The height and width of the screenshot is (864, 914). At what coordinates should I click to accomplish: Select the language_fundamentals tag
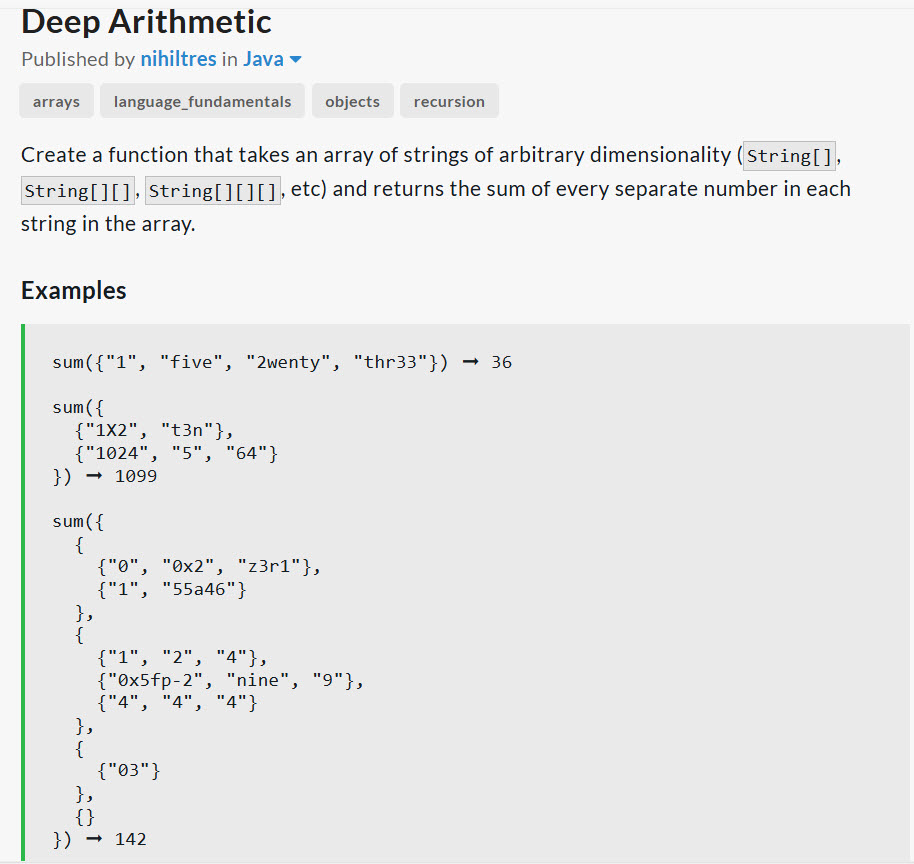tap(202, 101)
